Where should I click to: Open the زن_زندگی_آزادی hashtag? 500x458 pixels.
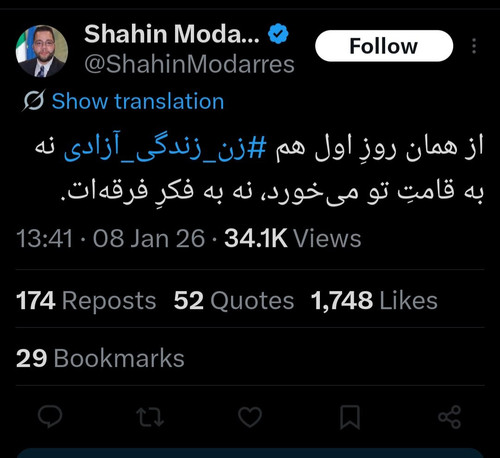(x=165, y=149)
